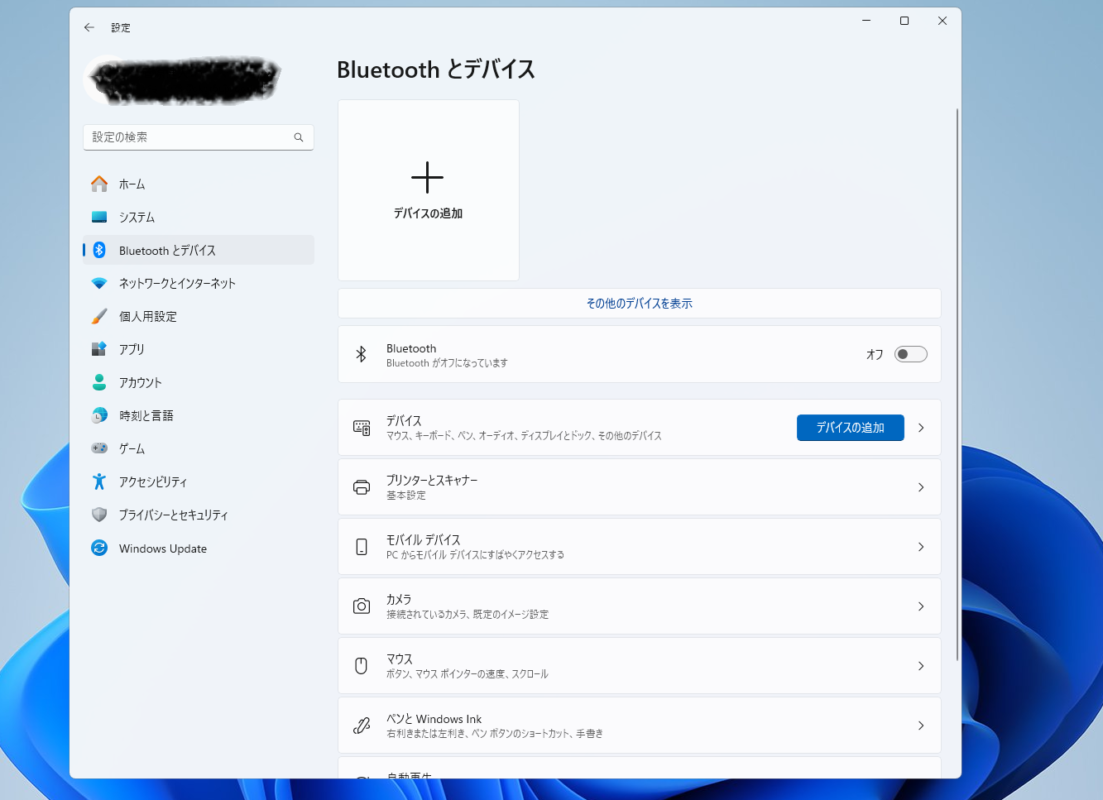1103x800 pixels.
Task: Click the プライバシーとセキュリティ shield icon
Action: [x=99, y=514]
